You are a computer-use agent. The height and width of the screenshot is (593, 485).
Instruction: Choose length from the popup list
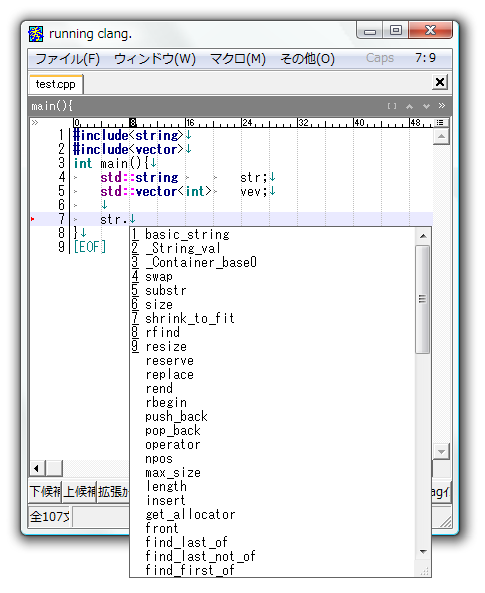(x=166, y=486)
